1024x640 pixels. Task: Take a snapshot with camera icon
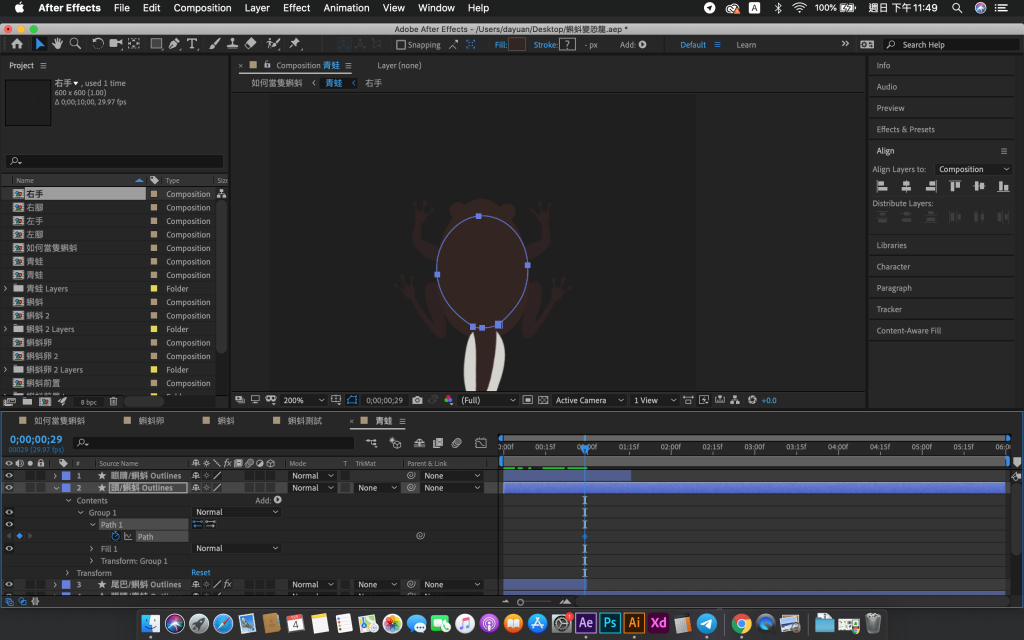click(x=417, y=400)
